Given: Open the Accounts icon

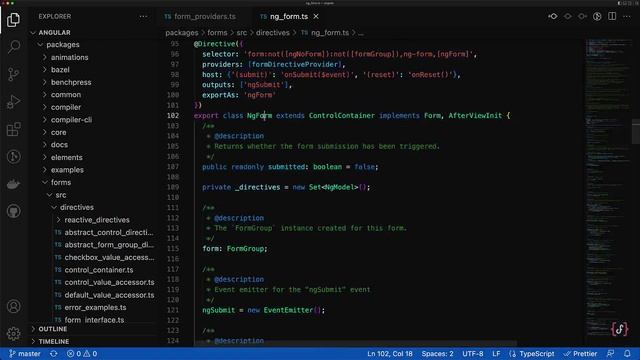Looking at the screenshot, I should coord(13,306).
